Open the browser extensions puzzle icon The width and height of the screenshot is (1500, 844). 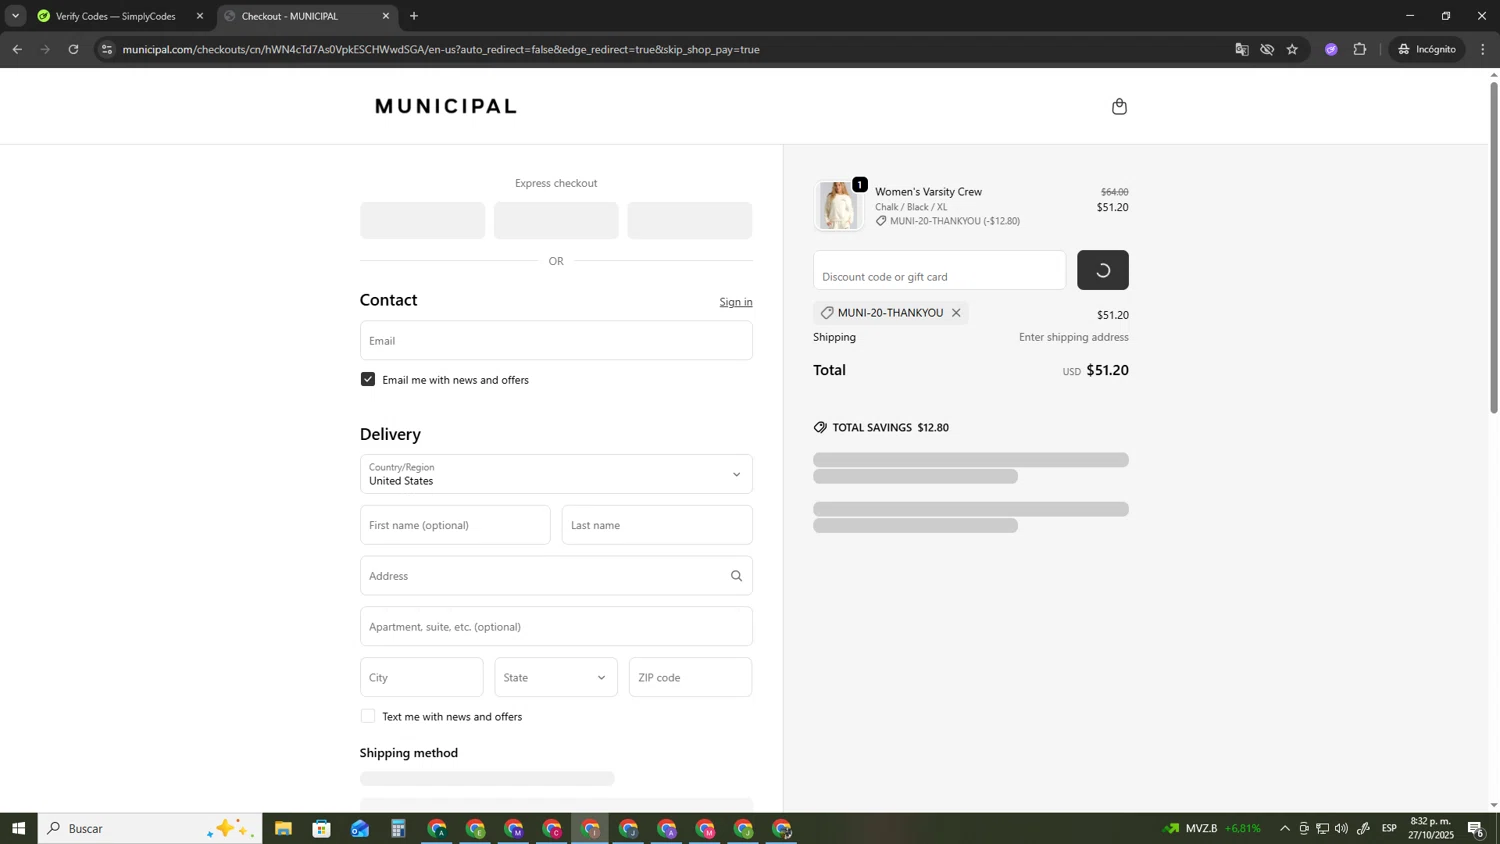tap(1360, 49)
